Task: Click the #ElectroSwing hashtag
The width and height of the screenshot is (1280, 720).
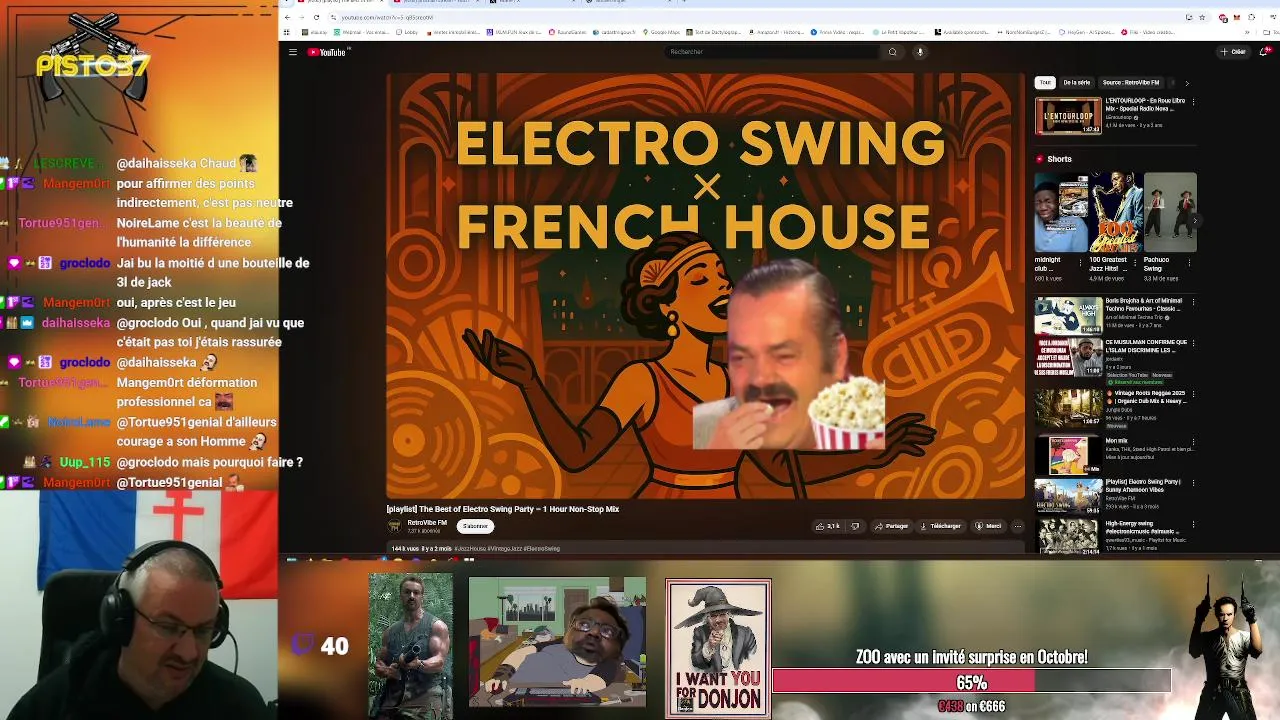Action: pyautogui.click(x=542, y=548)
